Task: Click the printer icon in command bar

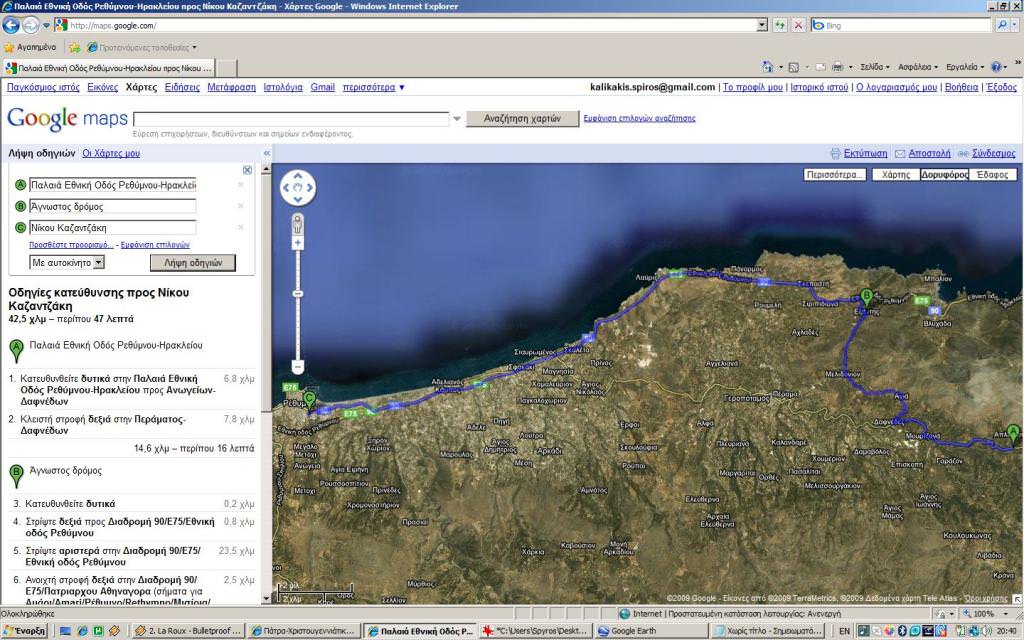Action: 838,67
